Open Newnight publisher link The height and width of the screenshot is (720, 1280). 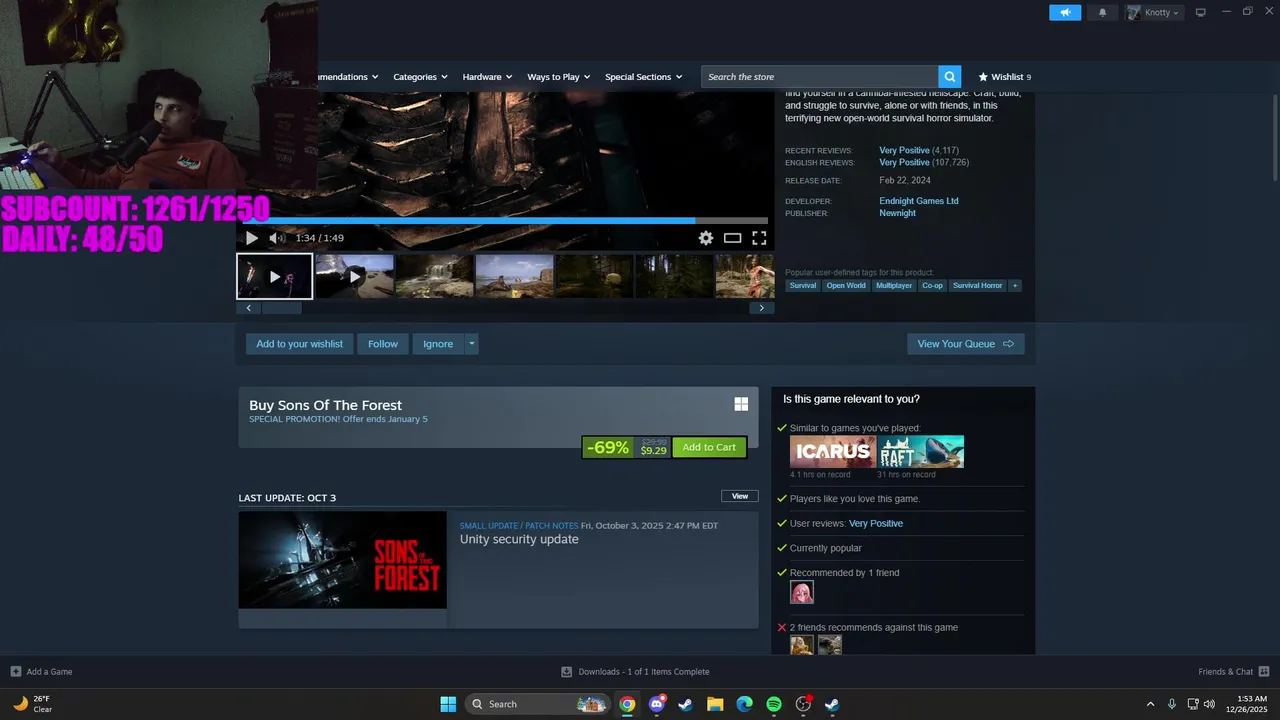[x=897, y=213]
